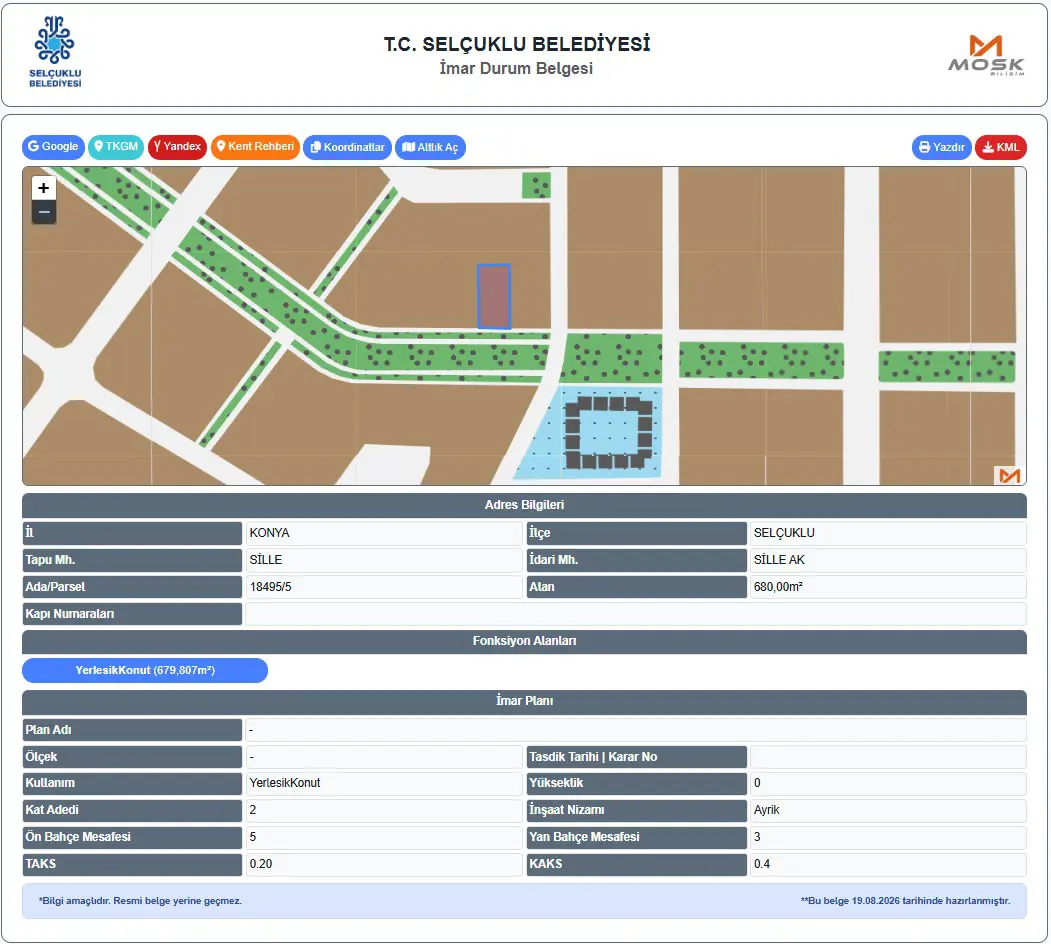Copy coordinates with Koordinatlar button
Screen dimensions: 1051x944
(x=347, y=148)
